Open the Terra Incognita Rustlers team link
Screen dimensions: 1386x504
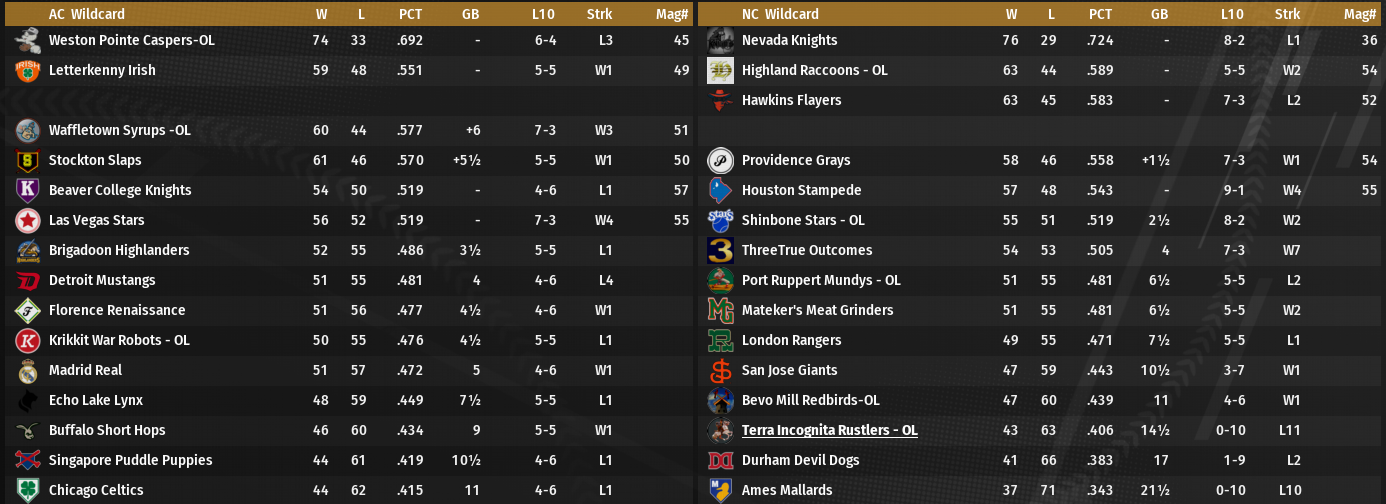click(829, 430)
